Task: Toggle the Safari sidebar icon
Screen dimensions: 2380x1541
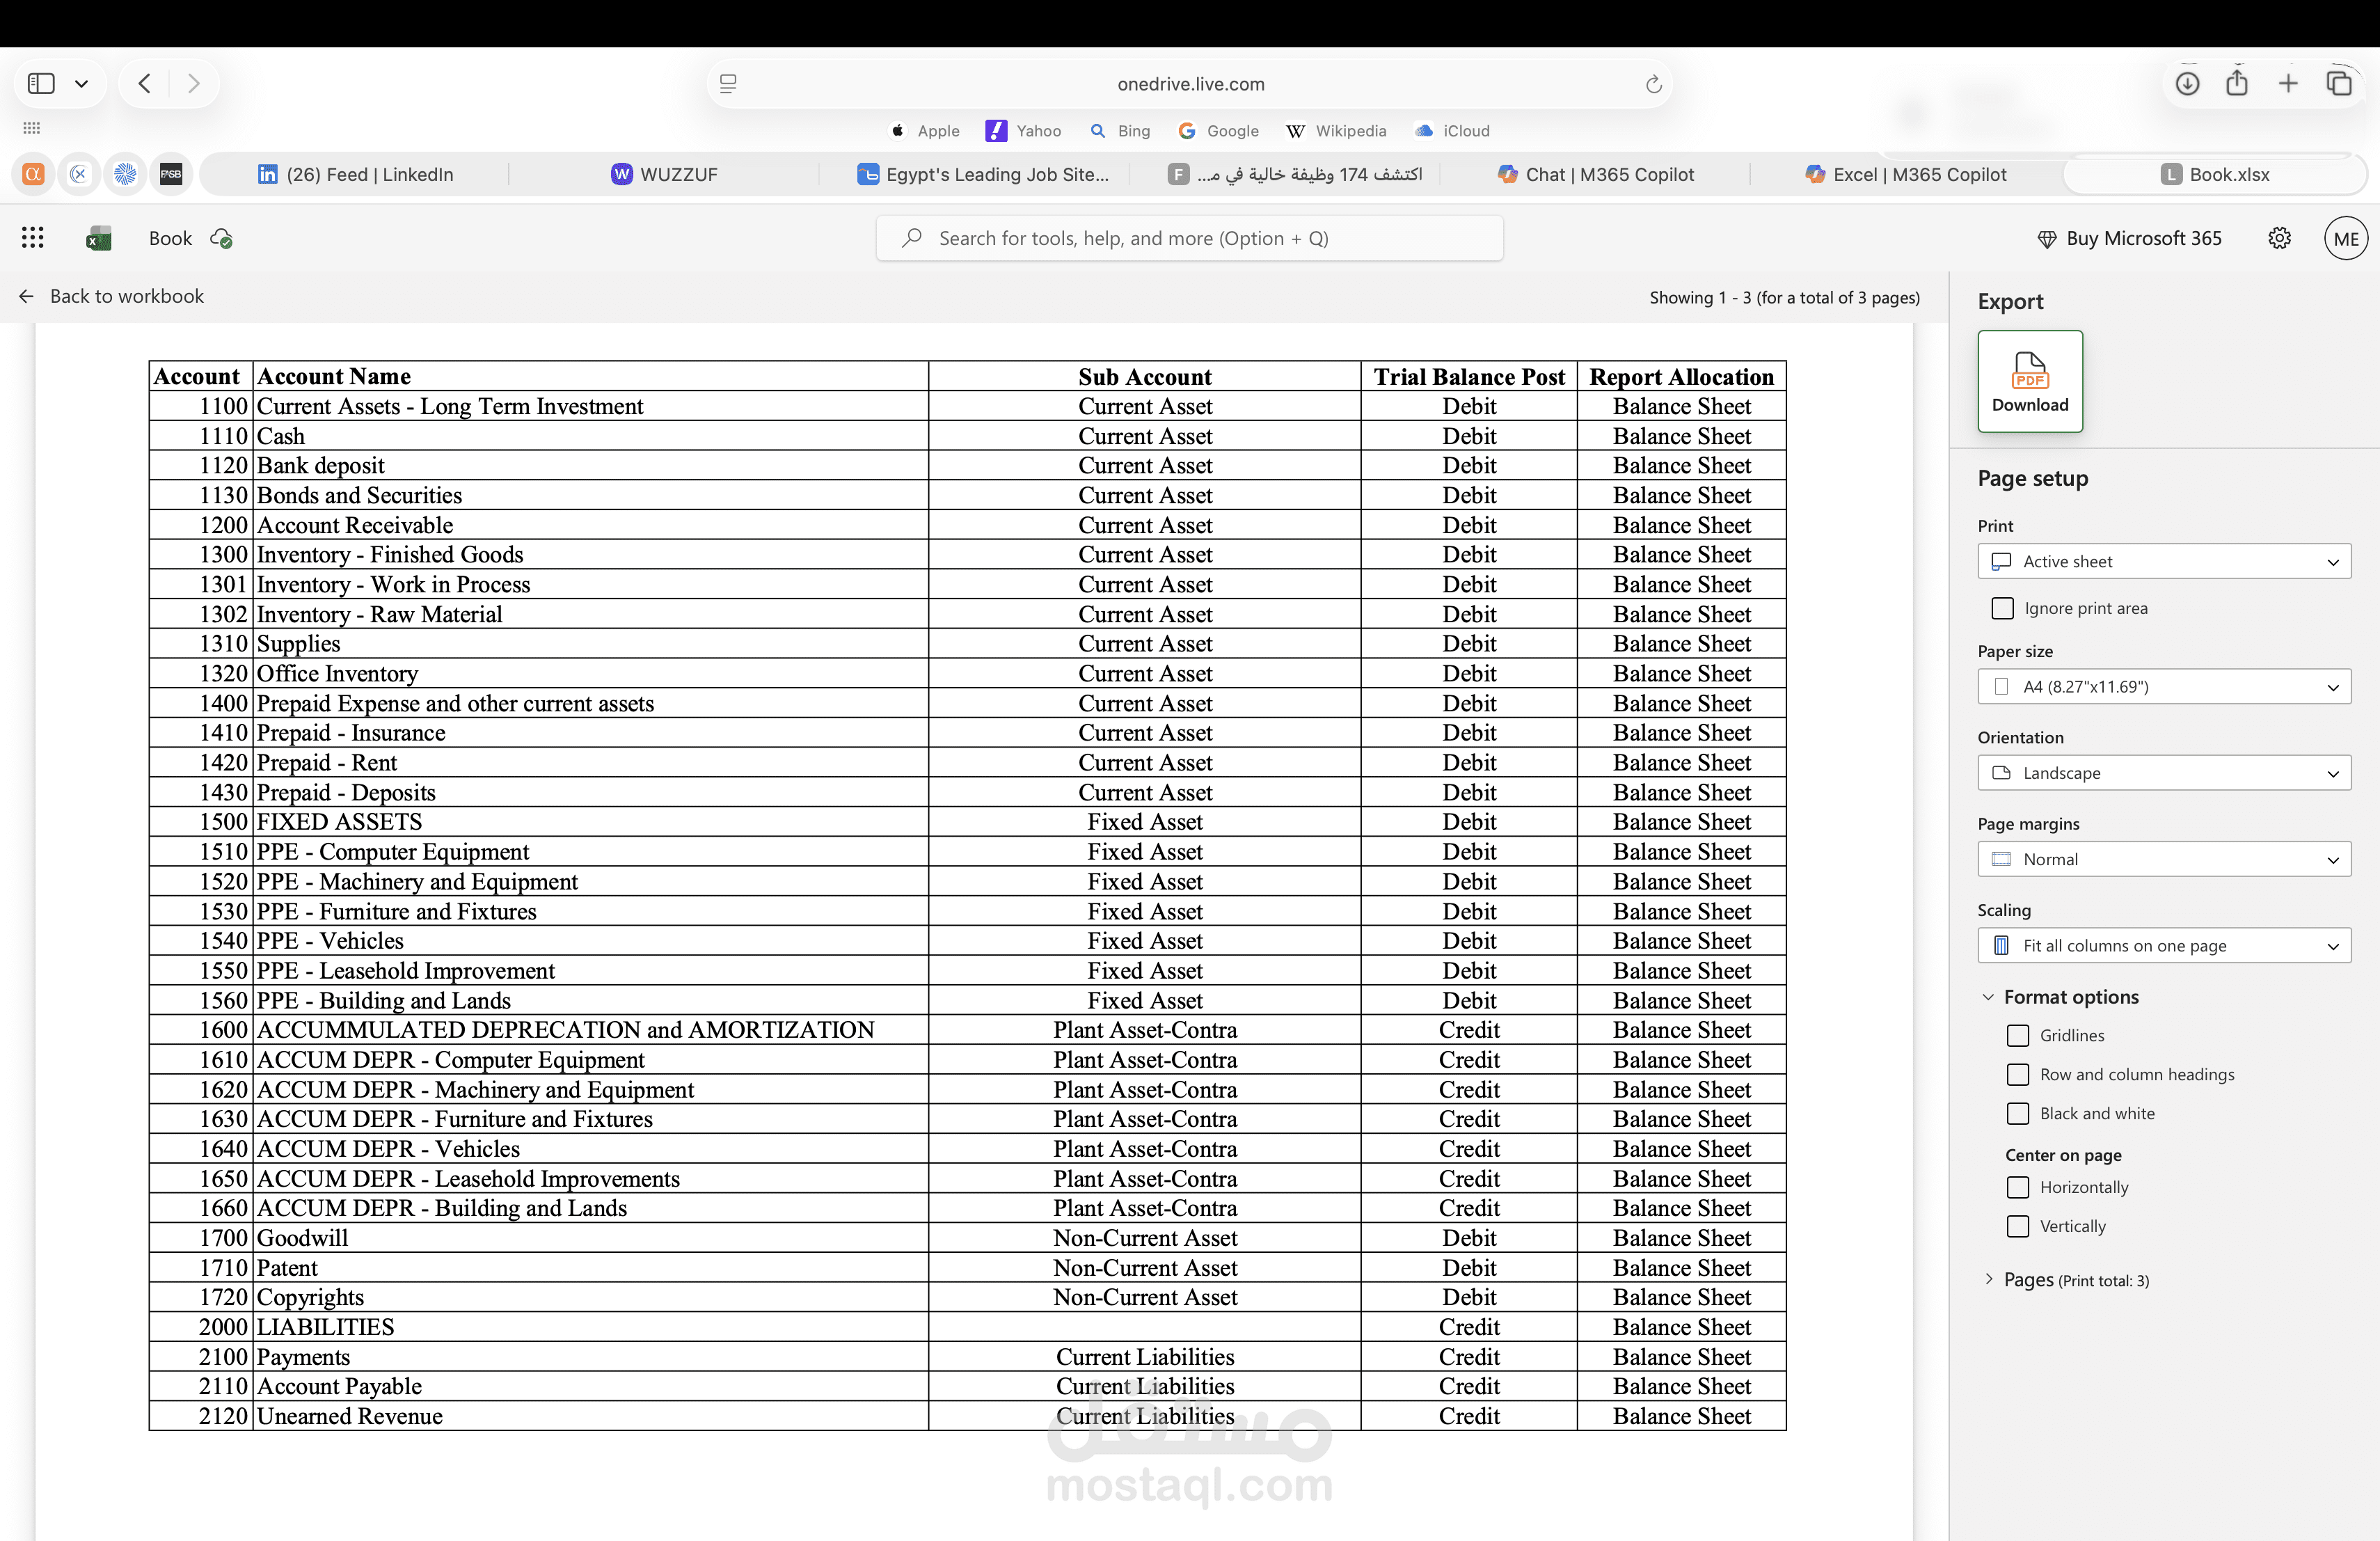Action: coord(41,83)
